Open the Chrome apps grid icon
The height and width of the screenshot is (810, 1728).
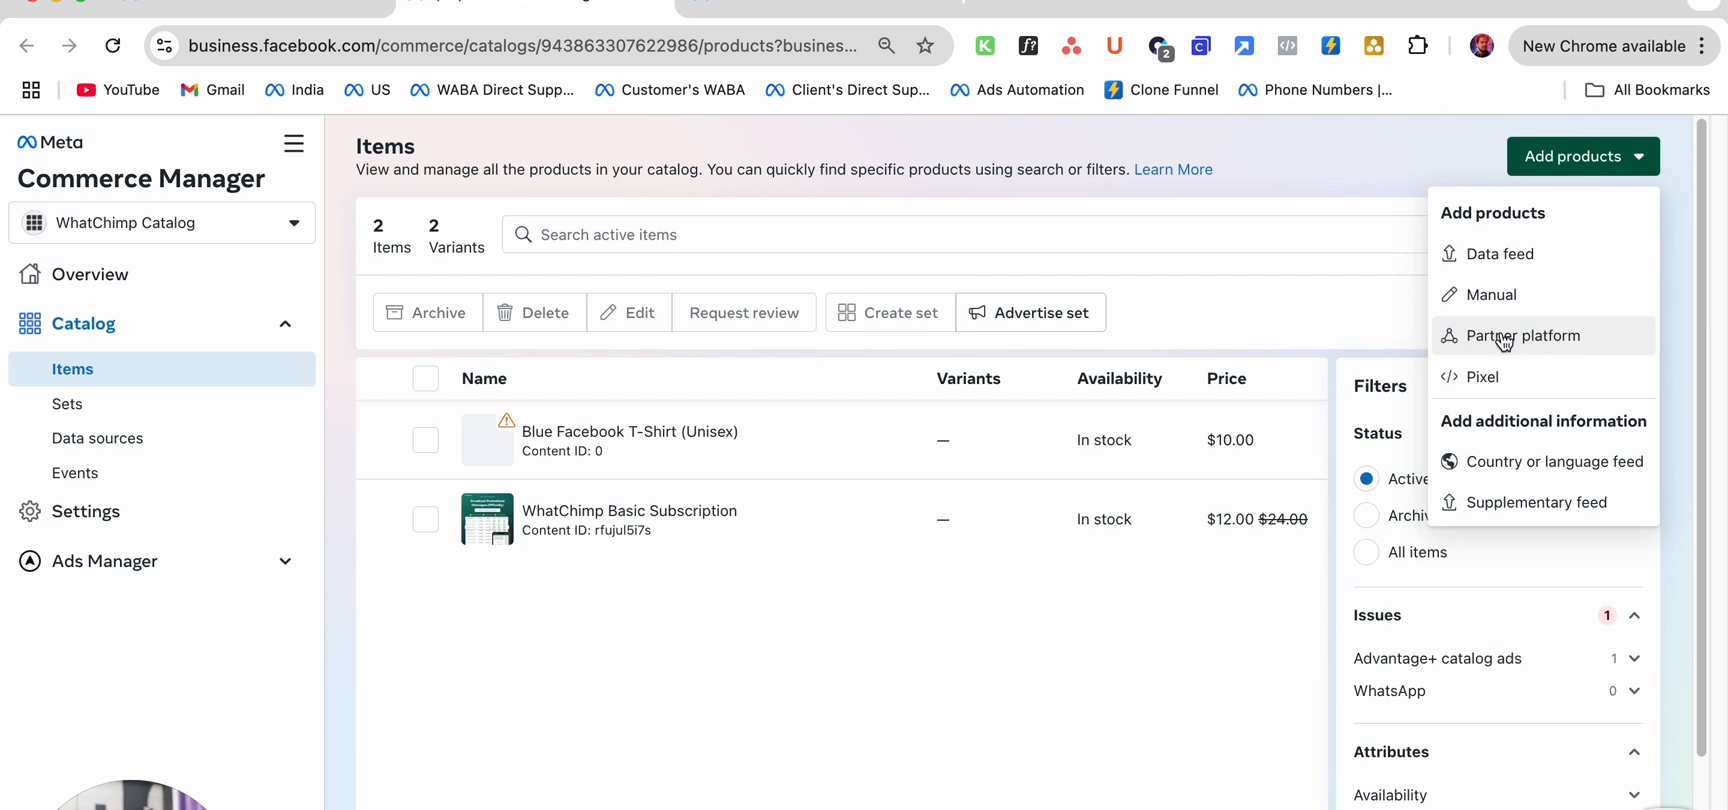click(x=31, y=90)
